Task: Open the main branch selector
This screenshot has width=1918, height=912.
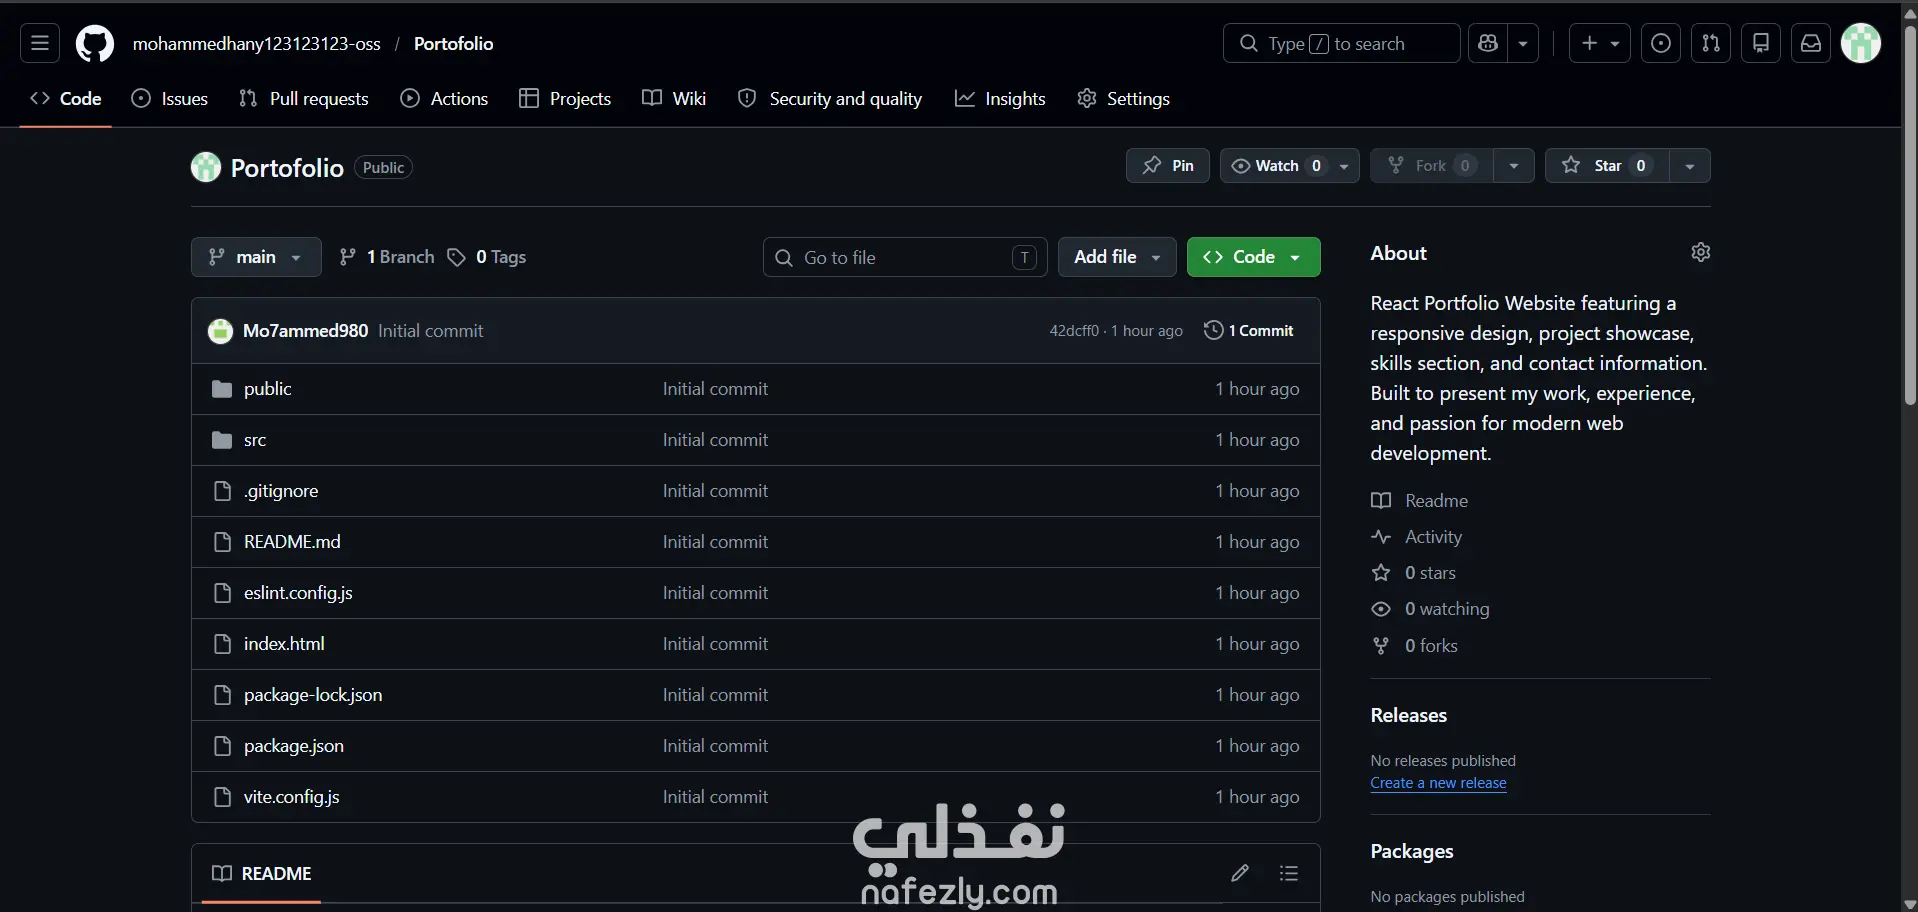Action: pos(256,257)
